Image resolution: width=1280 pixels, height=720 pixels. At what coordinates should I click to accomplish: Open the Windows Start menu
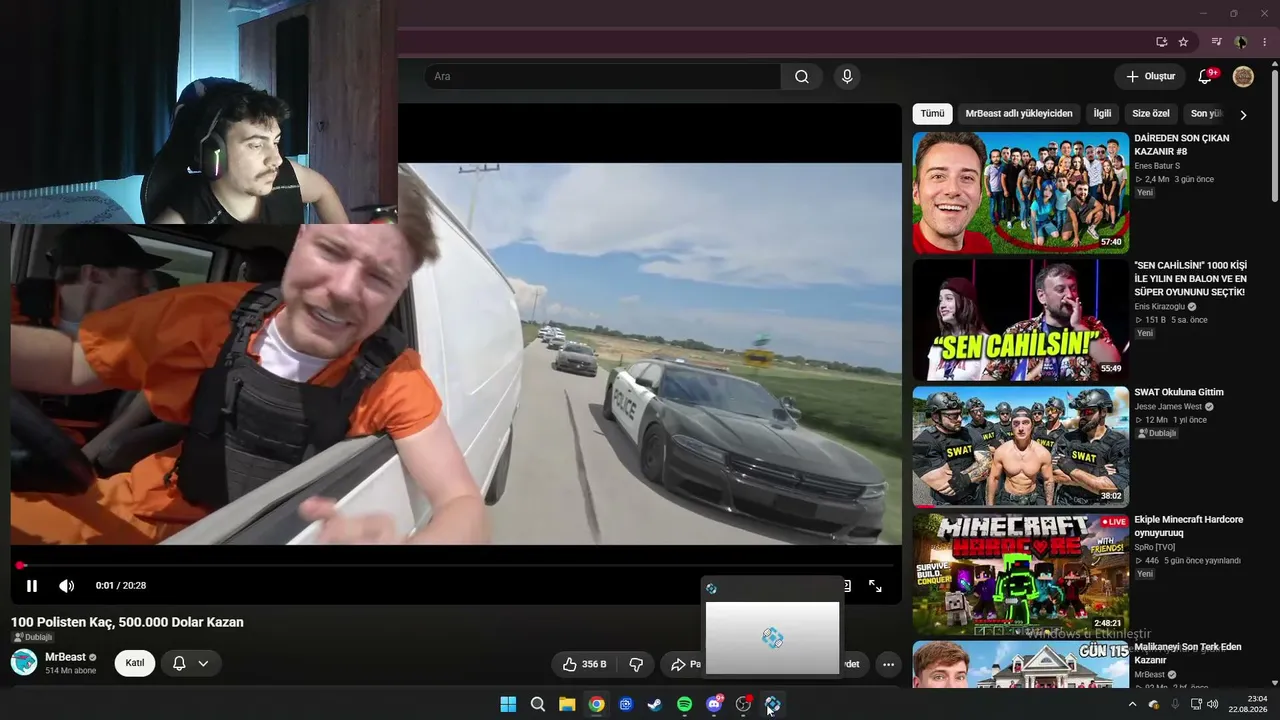point(508,704)
